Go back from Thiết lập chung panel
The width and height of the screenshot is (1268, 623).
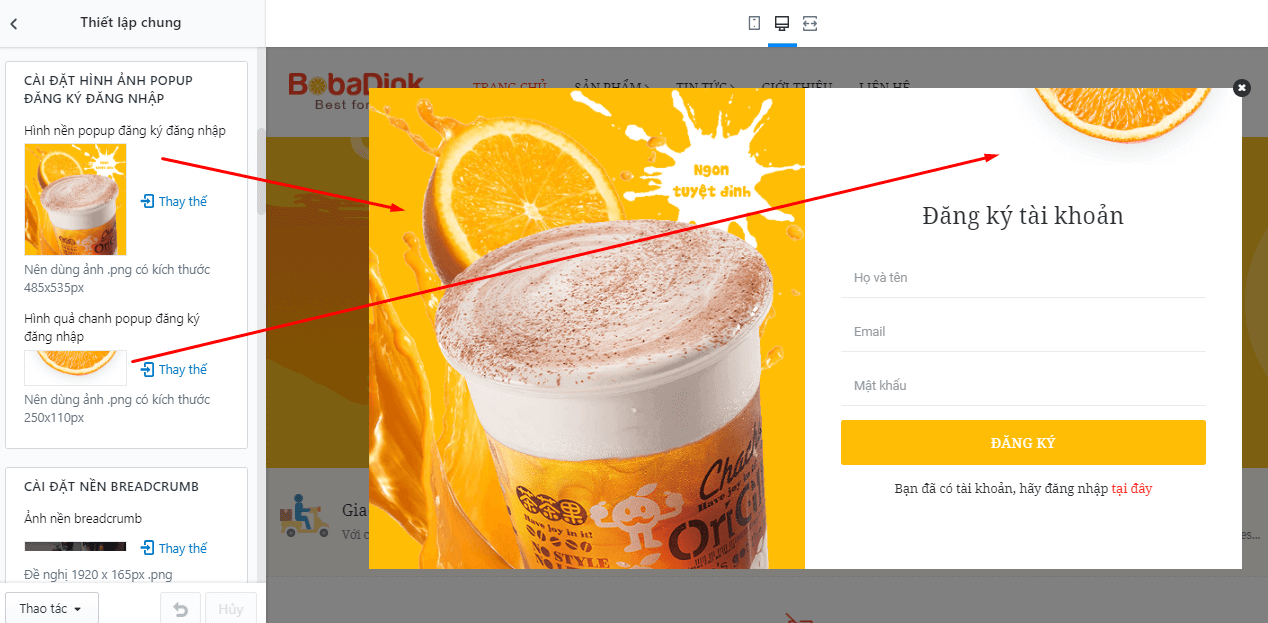(x=14, y=23)
